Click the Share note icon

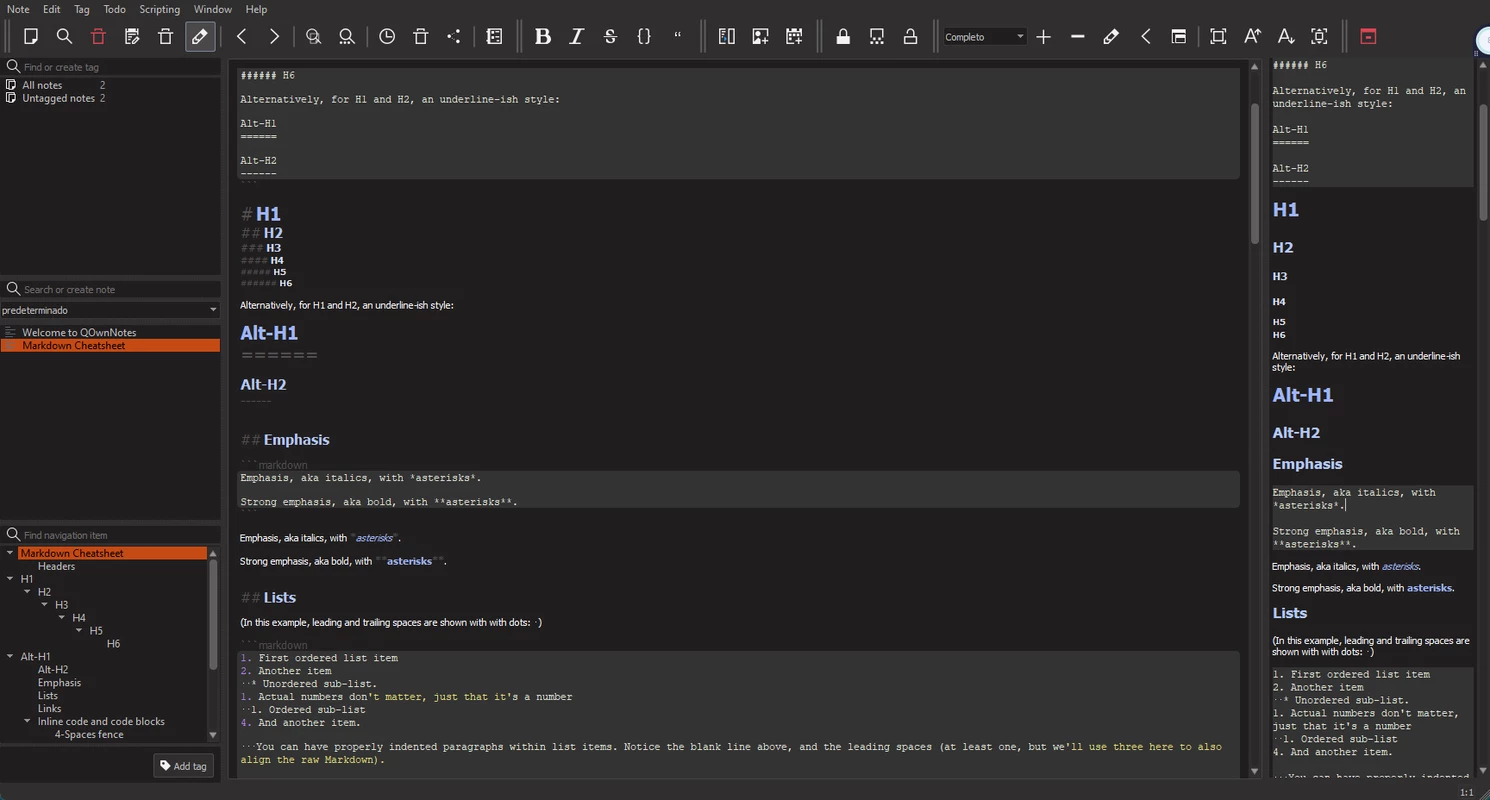click(x=454, y=37)
